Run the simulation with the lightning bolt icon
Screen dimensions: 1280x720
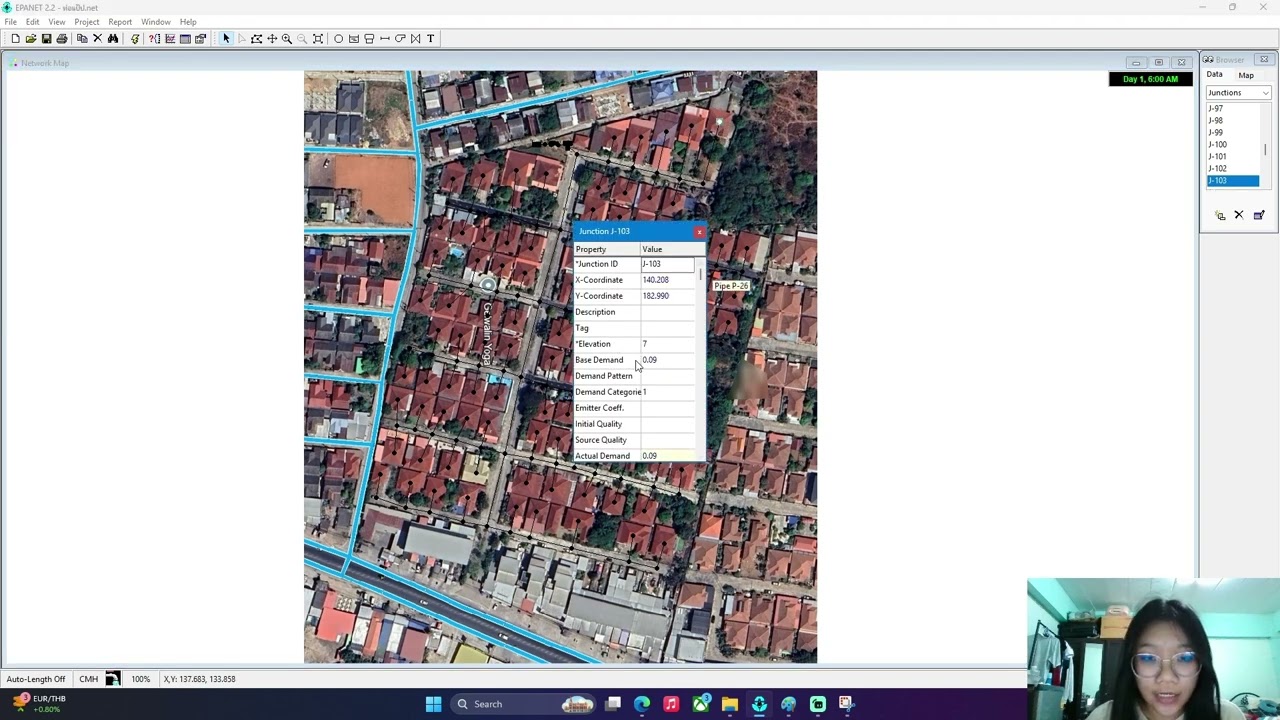pyautogui.click(x=135, y=39)
